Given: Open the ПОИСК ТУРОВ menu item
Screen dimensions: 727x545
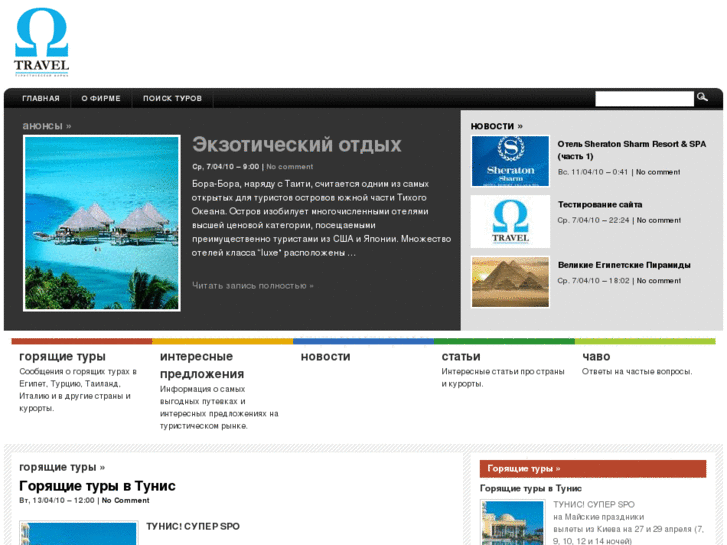Looking at the screenshot, I should (172, 98).
